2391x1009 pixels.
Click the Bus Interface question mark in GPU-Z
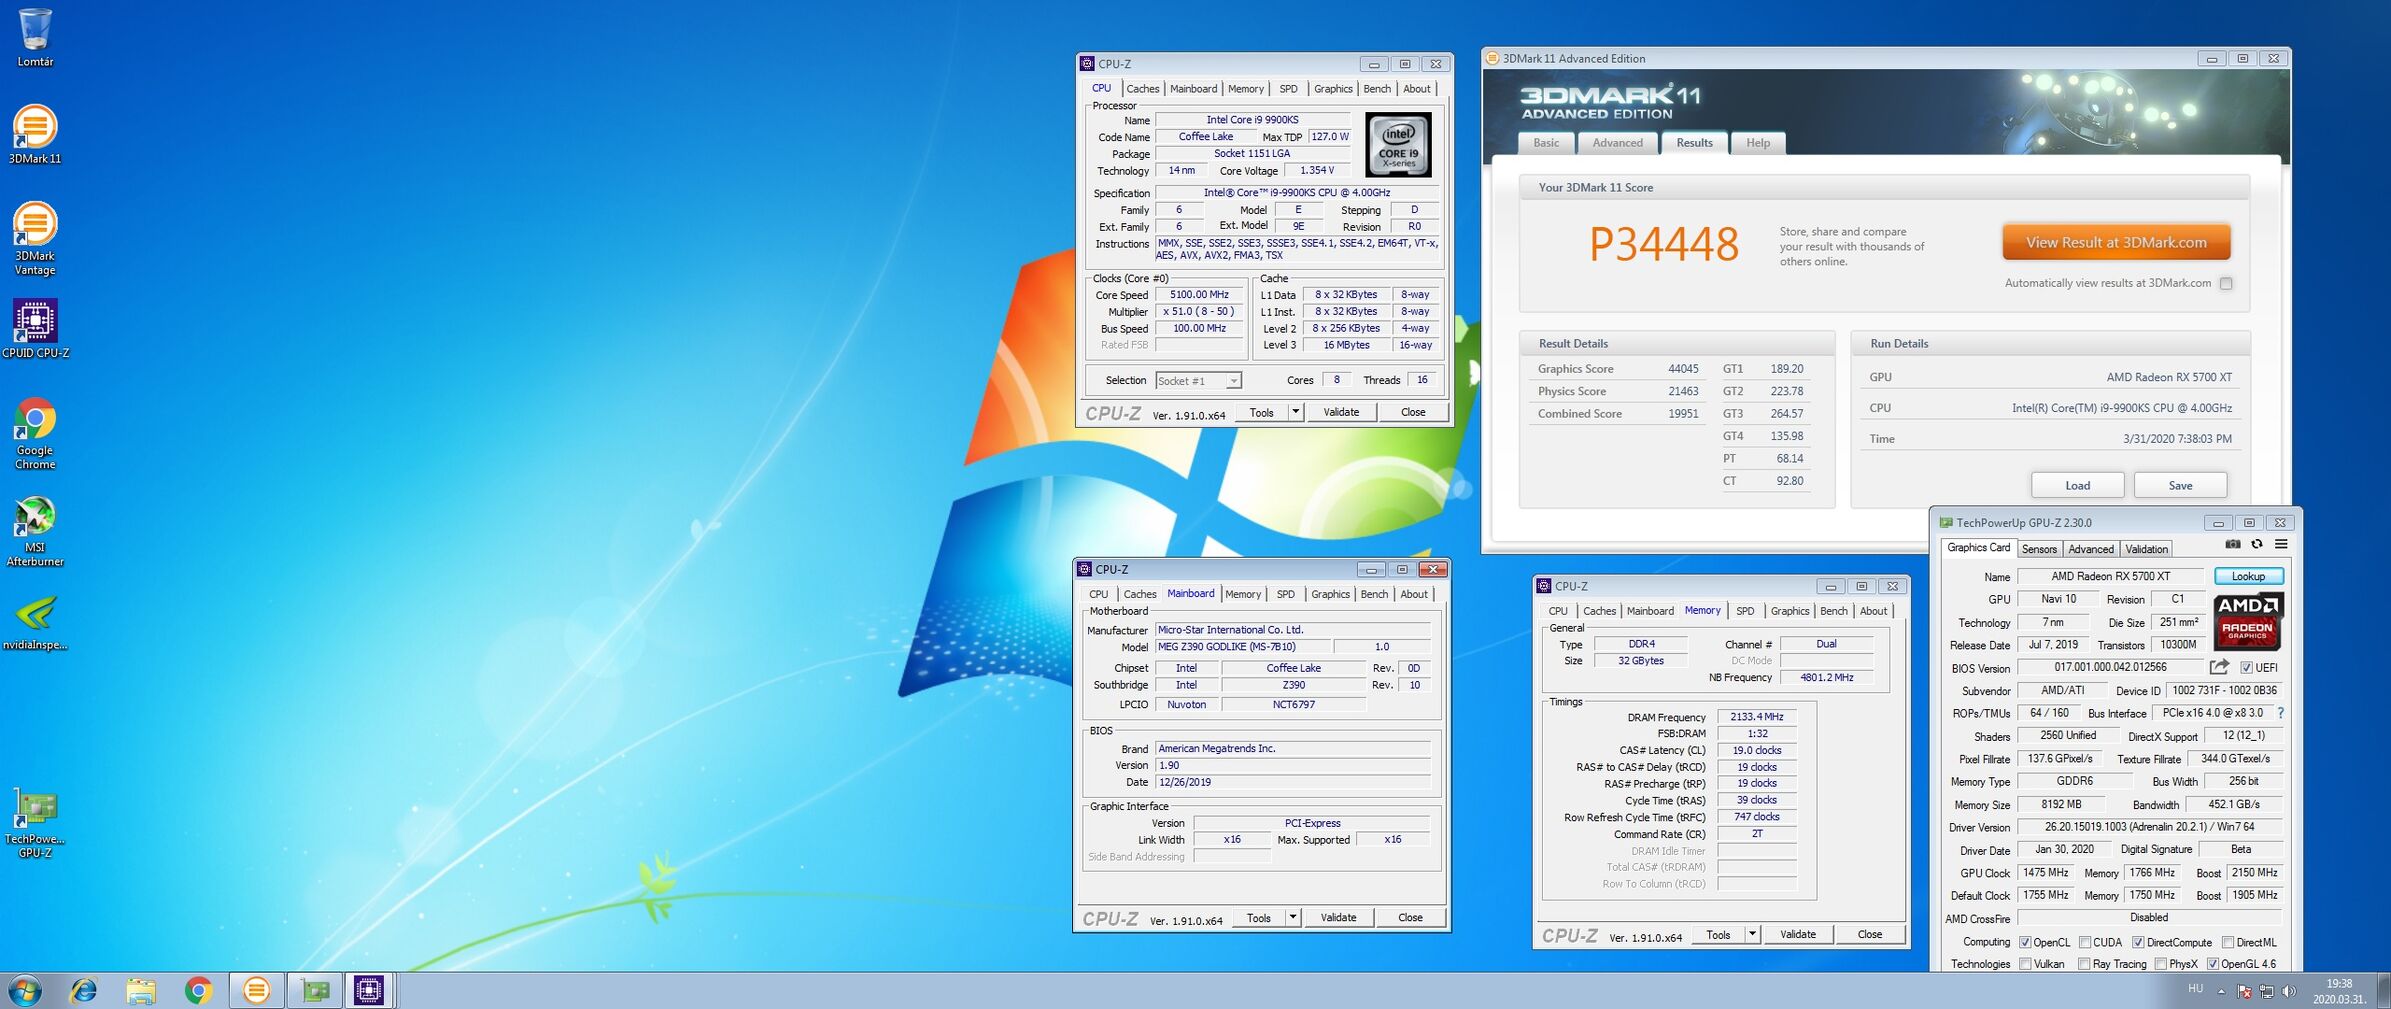coord(2280,713)
